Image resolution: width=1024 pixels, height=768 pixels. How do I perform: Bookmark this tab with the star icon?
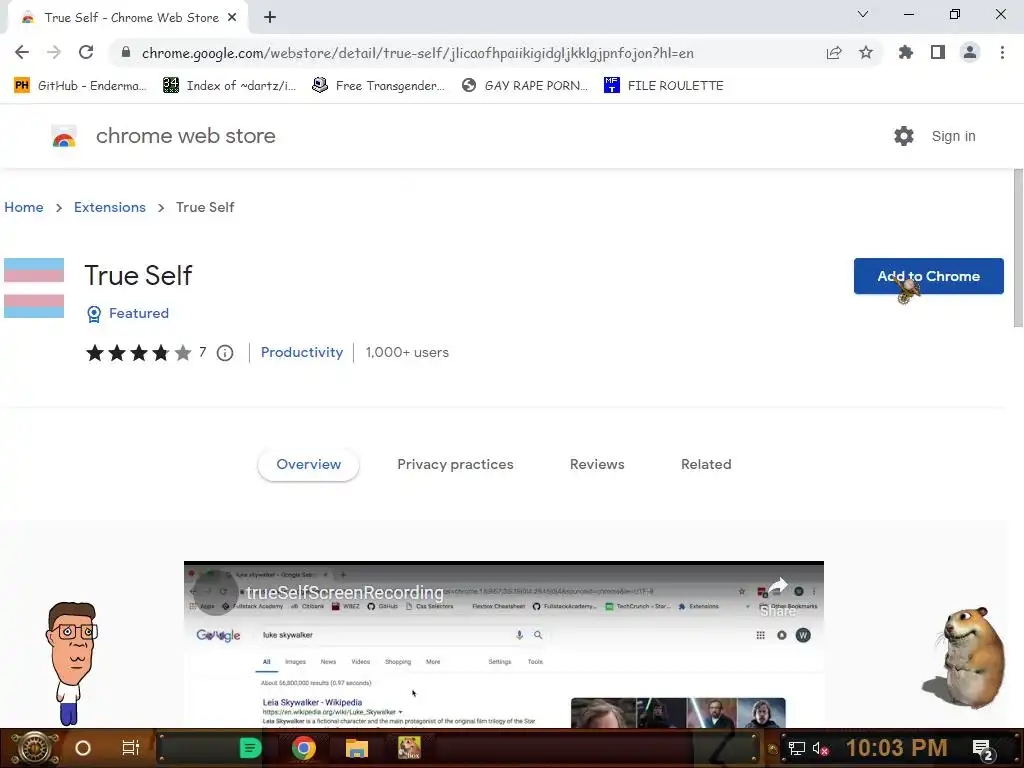[x=866, y=52]
